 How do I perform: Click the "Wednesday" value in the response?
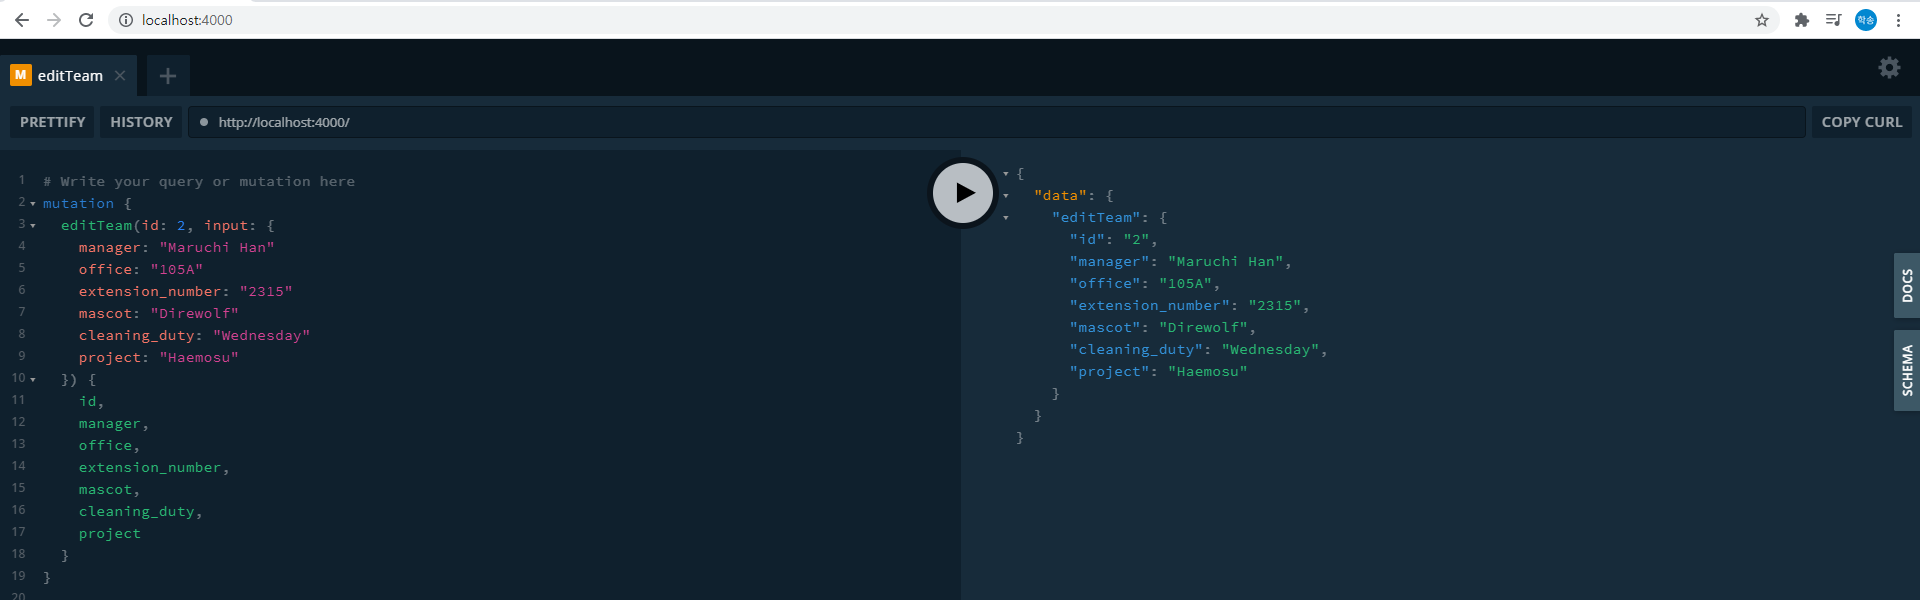coord(1270,350)
